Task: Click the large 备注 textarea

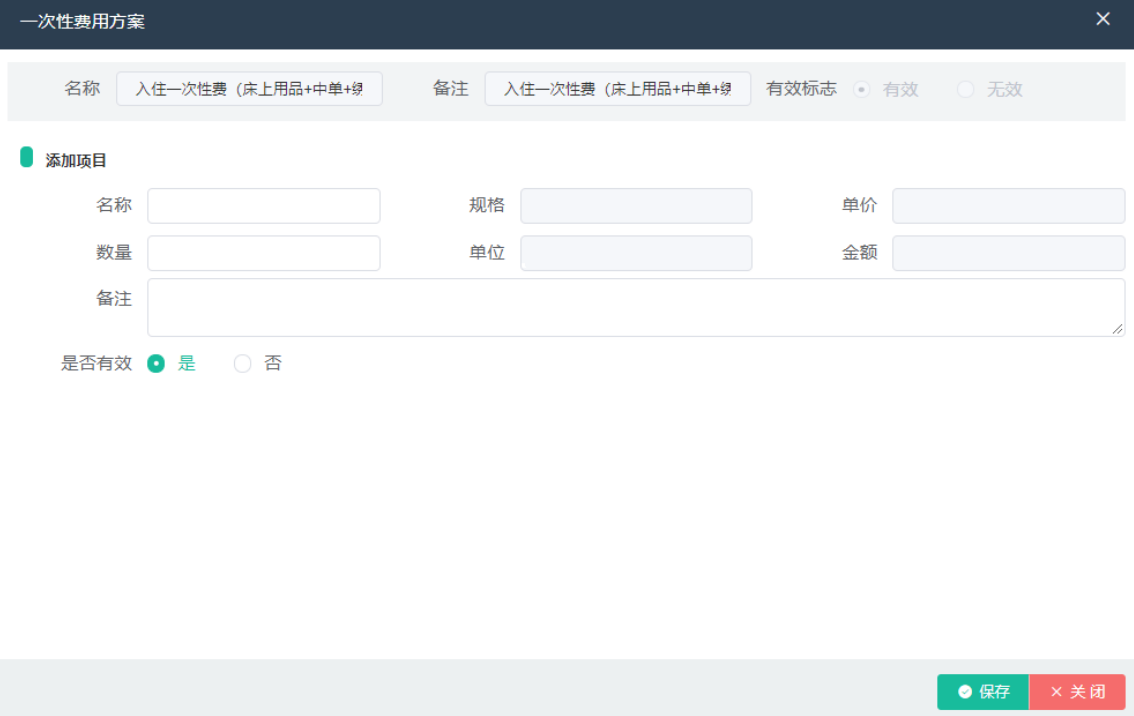Action: pos(636,307)
